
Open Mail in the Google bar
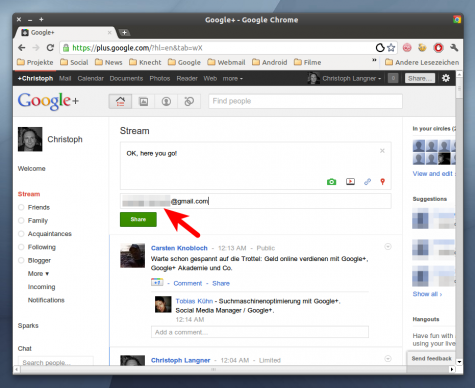pyautogui.click(x=65, y=78)
